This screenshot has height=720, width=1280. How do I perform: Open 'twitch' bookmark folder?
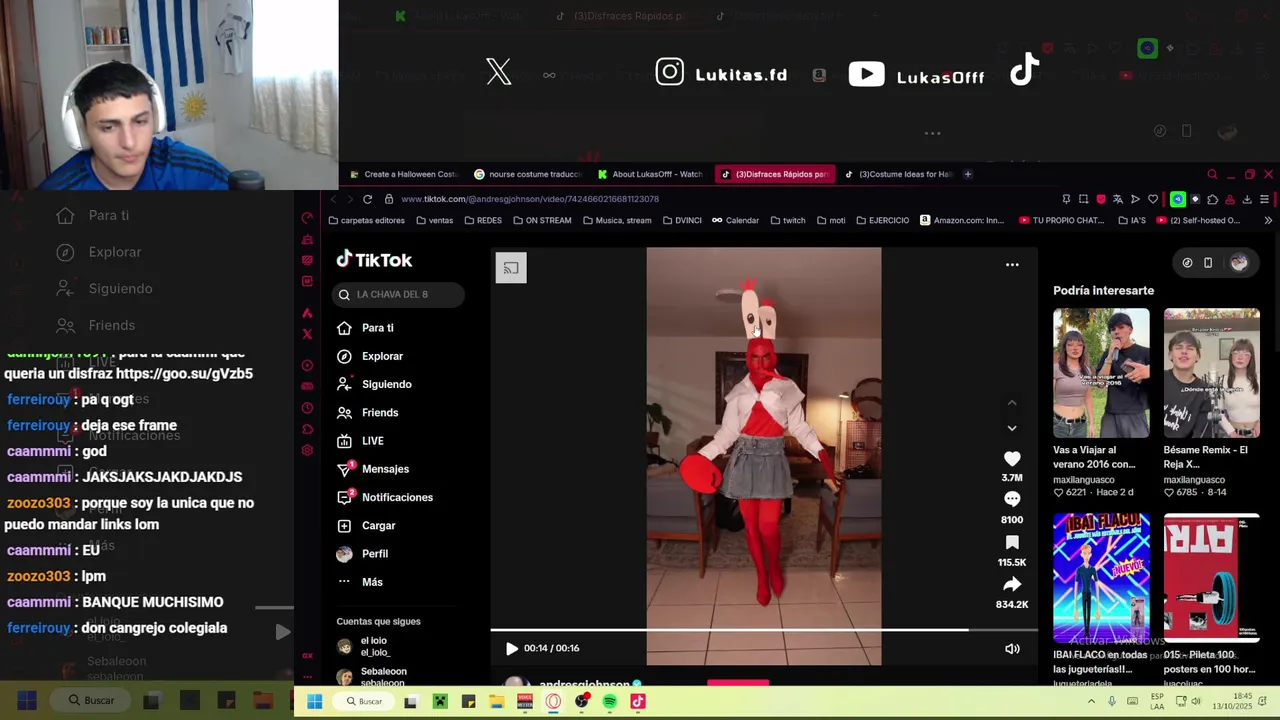point(788,220)
